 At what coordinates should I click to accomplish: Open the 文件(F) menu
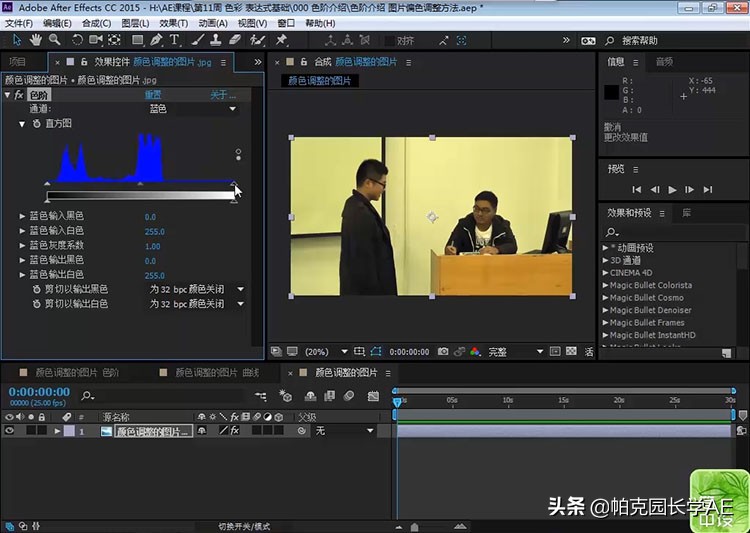(x=19, y=23)
